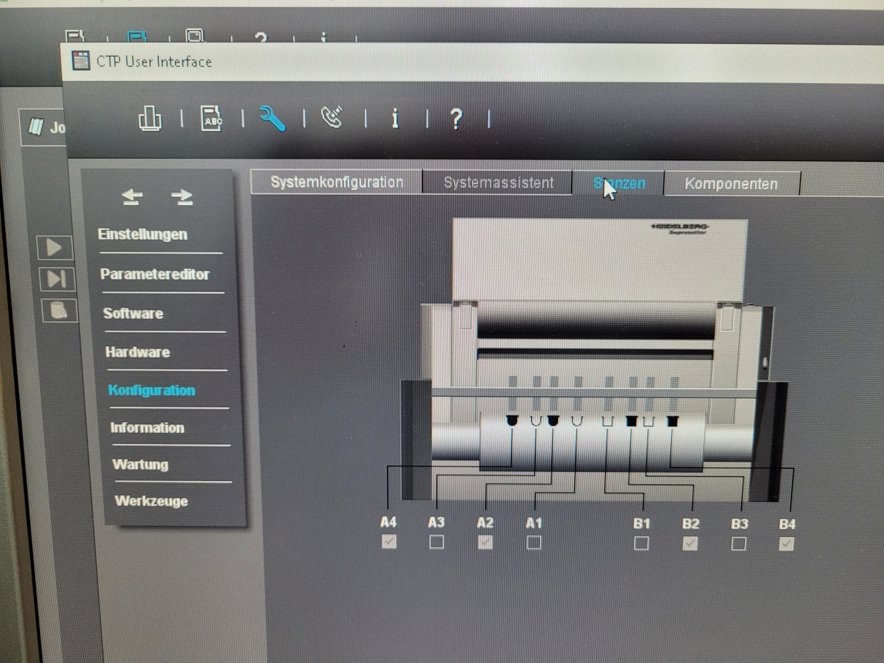Click the play arrow button on left edge

click(53, 247)
